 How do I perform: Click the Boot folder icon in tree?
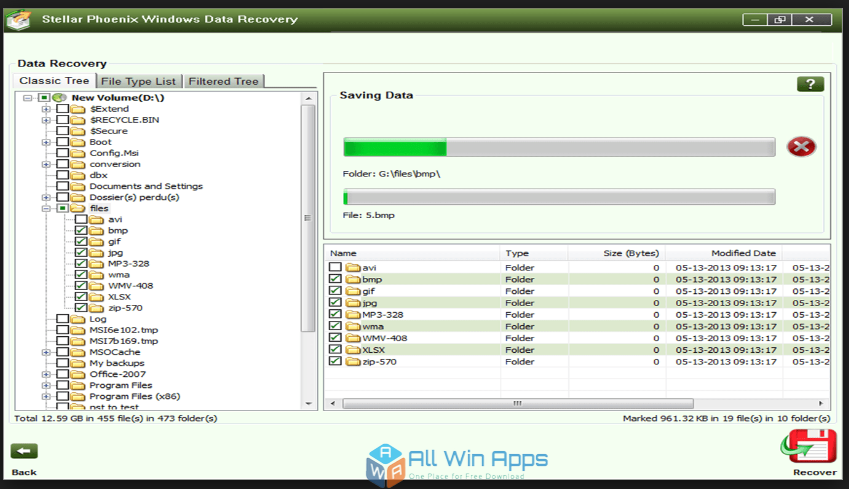tap(78, 142)
